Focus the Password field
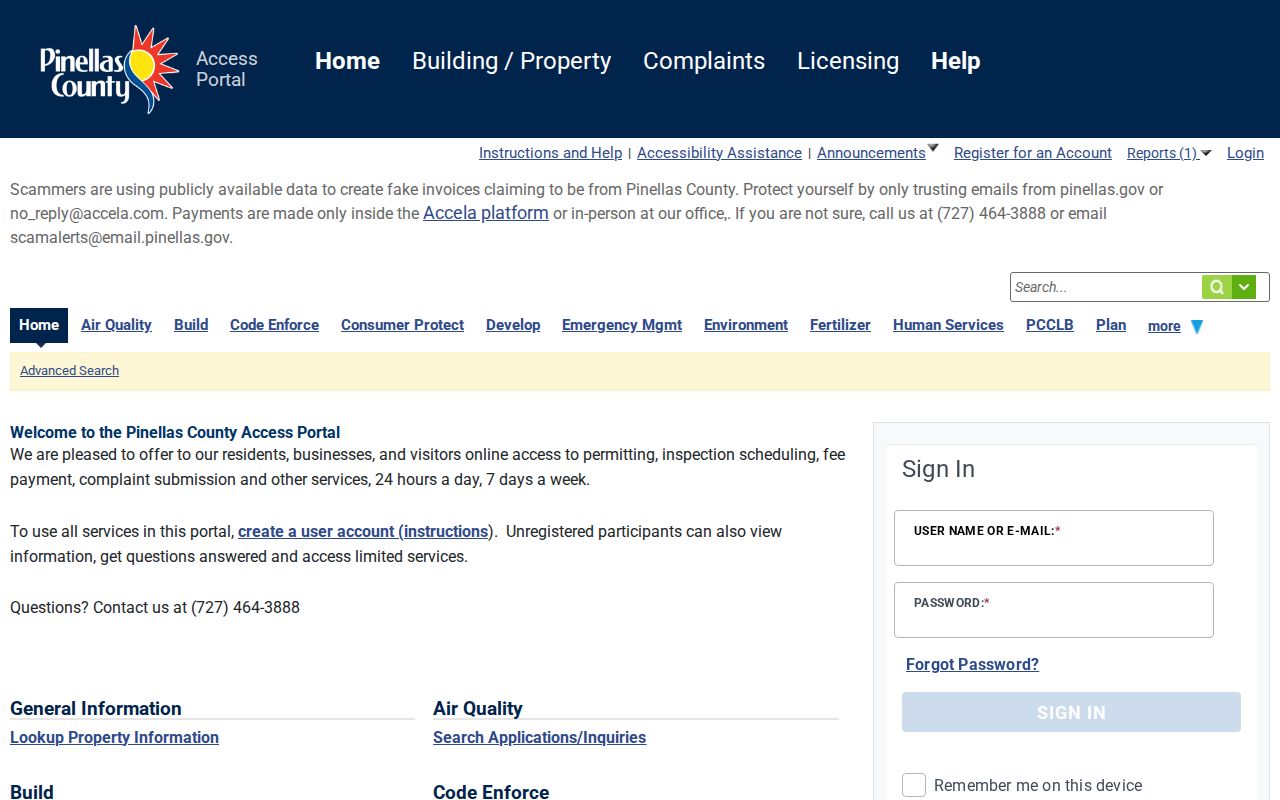This screenshot has width=1280, height=800. click(x=1054, y=610)
